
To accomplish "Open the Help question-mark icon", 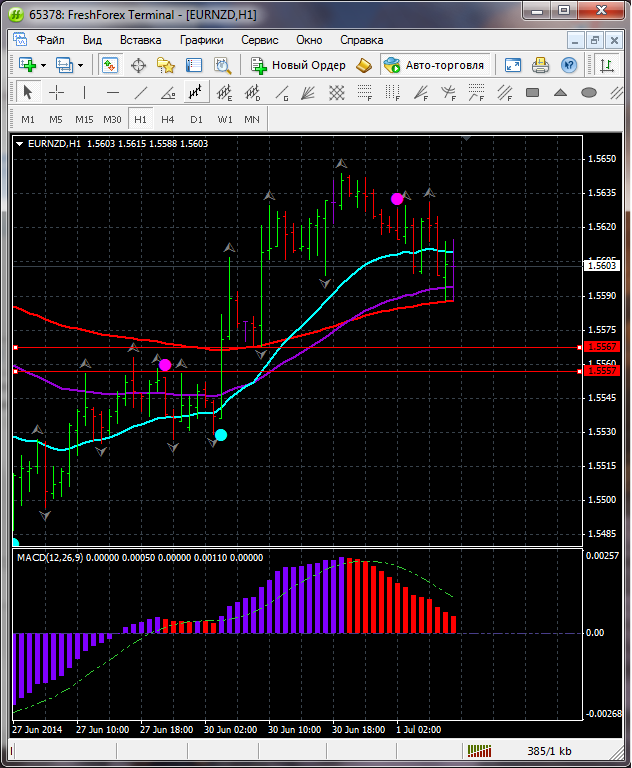I will (x=569, y=65).
